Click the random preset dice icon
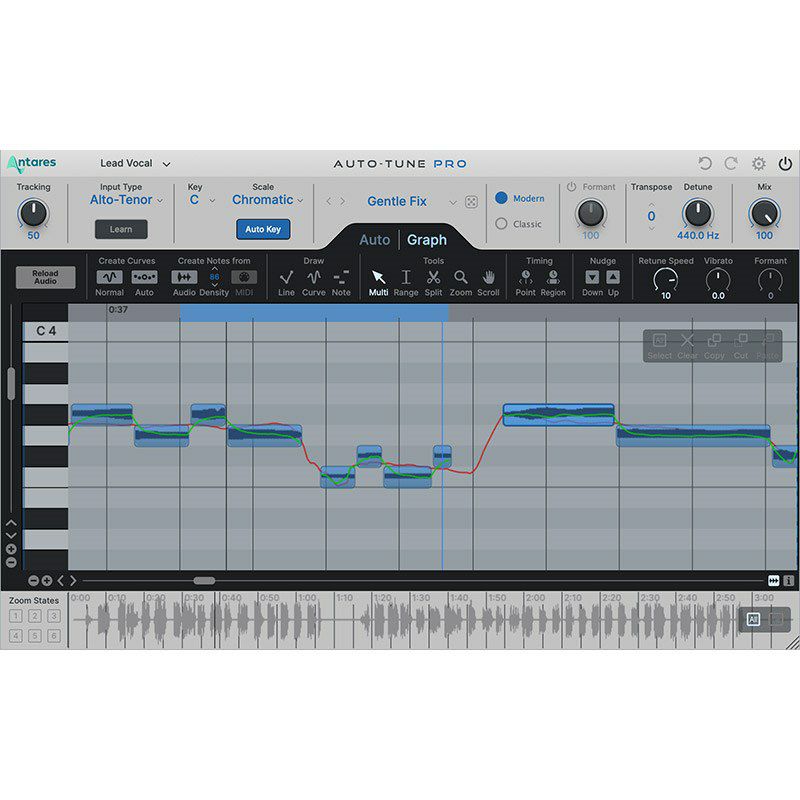Screen dimensions: 800x800 (471, 202)
